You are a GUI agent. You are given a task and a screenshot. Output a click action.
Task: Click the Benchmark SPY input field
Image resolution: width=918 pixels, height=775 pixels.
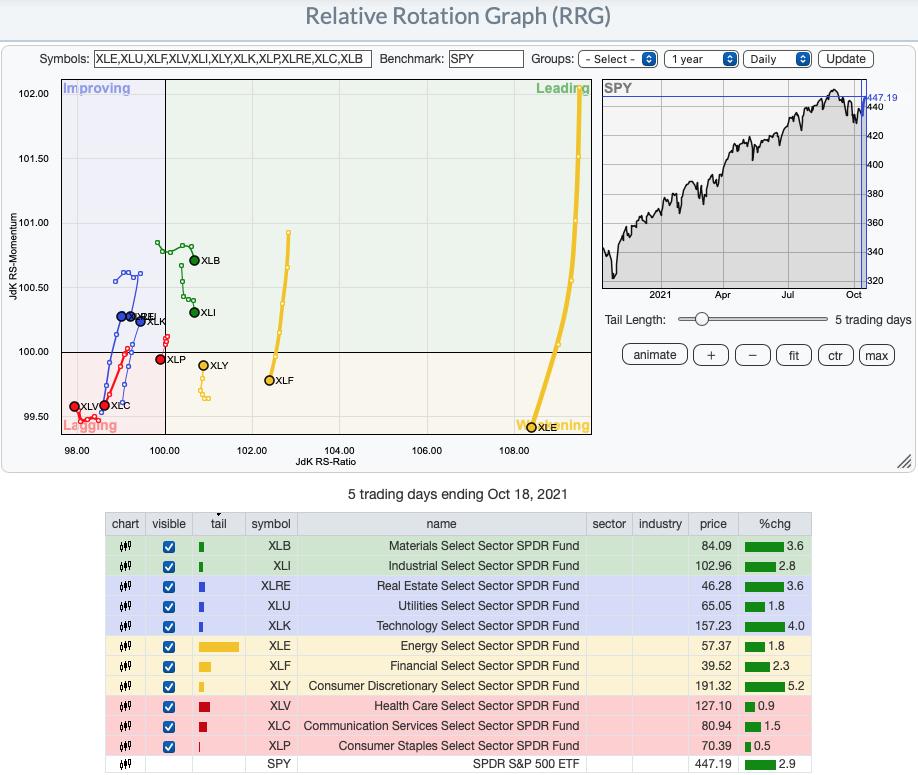click(486, 59)
